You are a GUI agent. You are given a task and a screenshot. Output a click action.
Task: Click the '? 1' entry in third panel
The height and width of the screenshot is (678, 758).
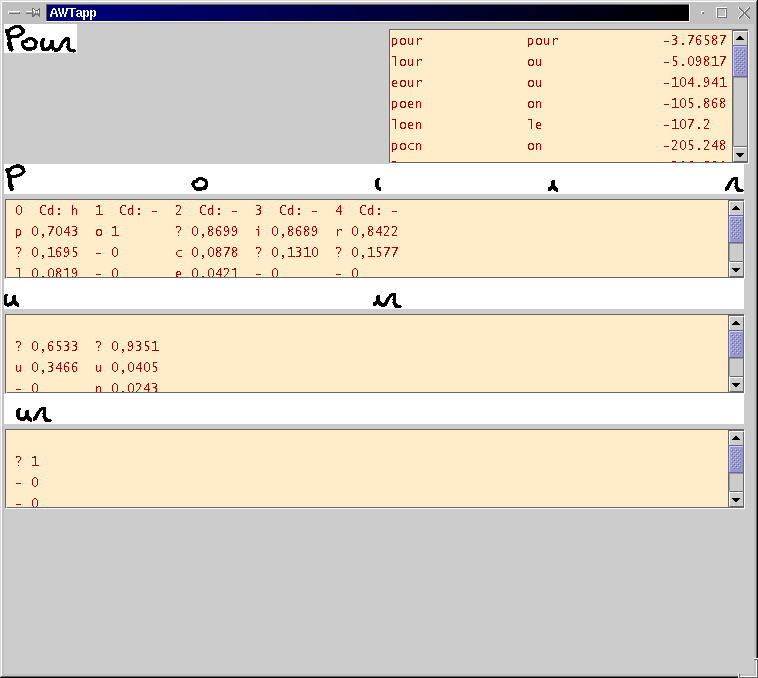[x=27, y=461]
